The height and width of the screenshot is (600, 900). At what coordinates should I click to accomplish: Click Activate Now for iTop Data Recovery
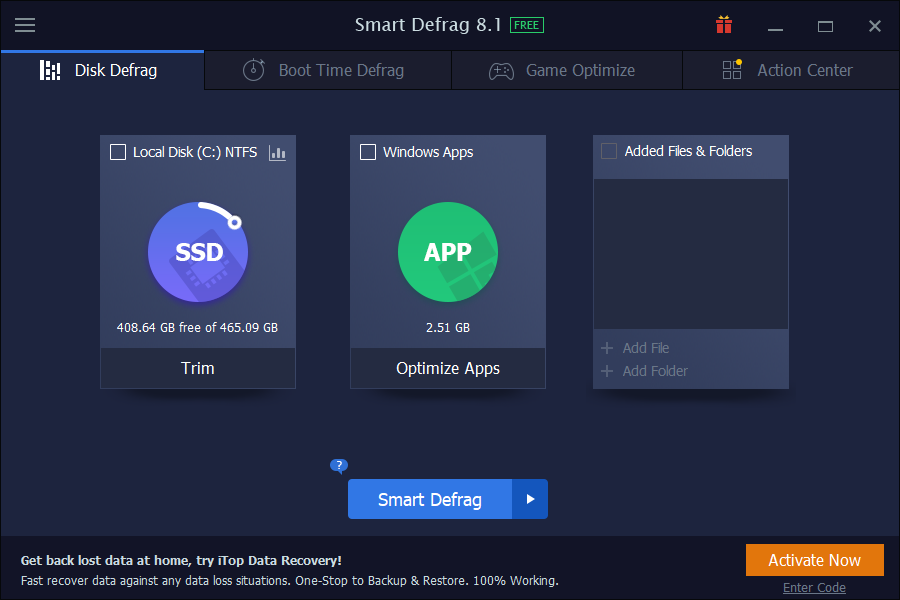814,560
